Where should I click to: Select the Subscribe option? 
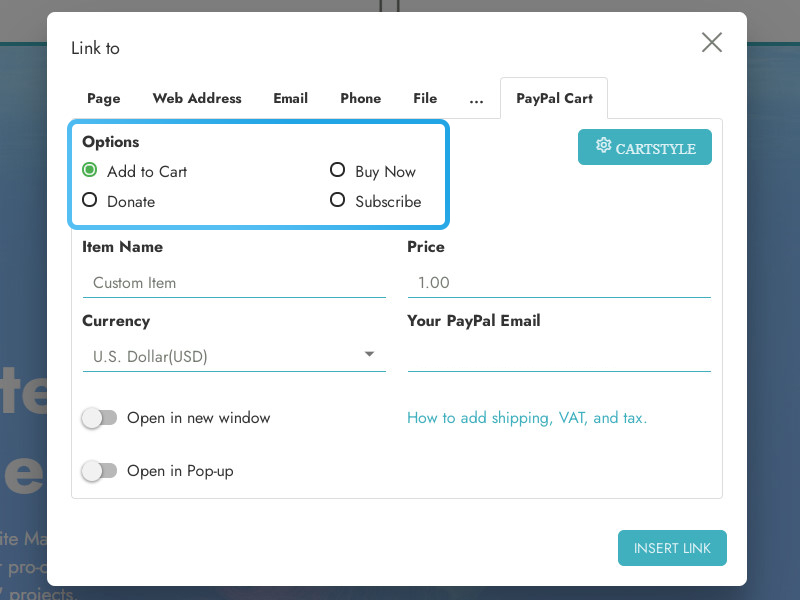tap(337, 200)
